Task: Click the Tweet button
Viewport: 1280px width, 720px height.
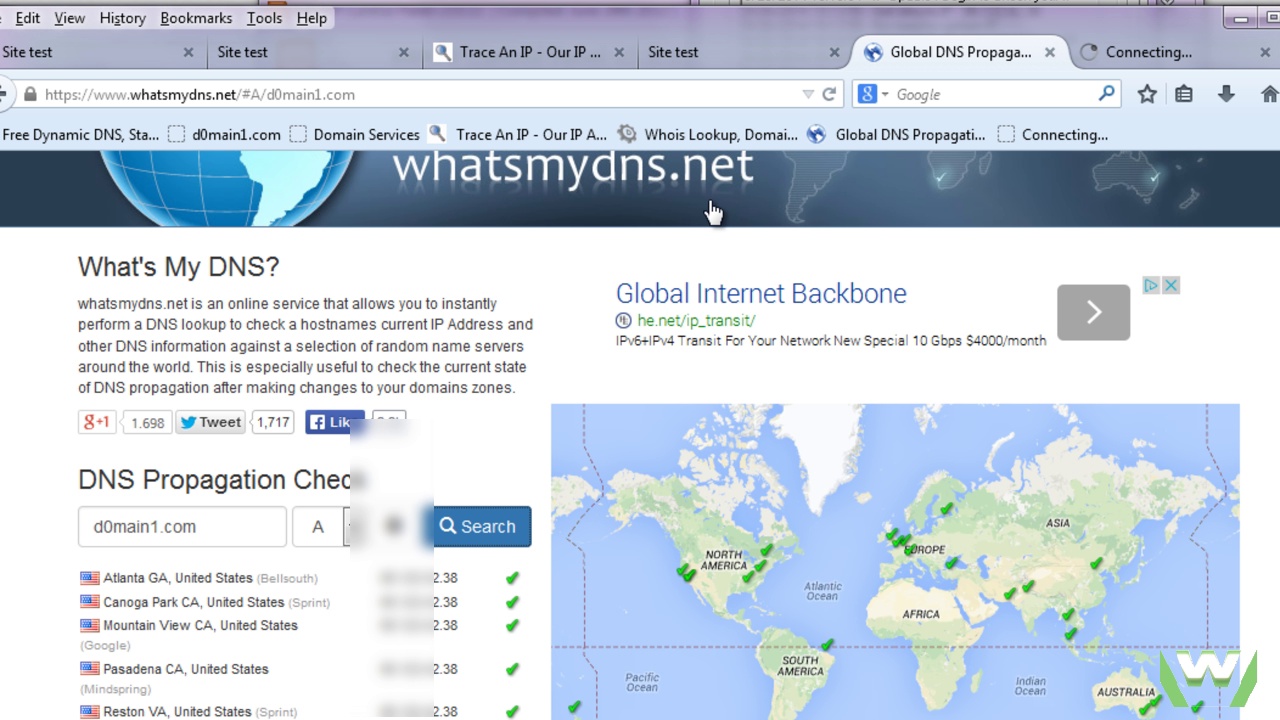Action: point(211,422)
